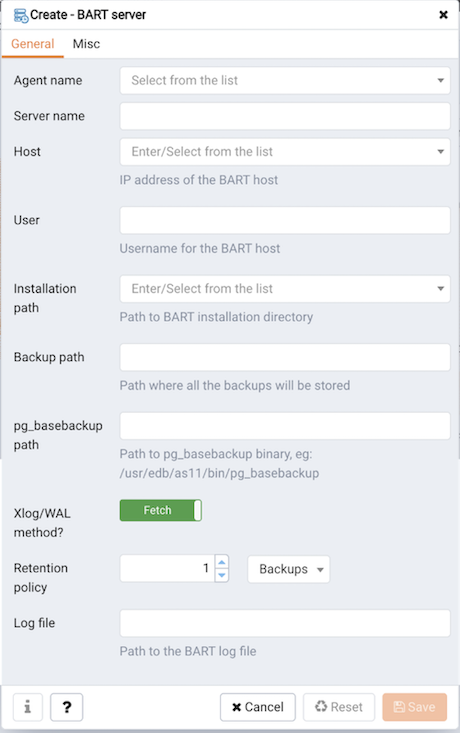Open the Agent name dropdown
This screenshot has height=733, width=460.
(285, 80)
